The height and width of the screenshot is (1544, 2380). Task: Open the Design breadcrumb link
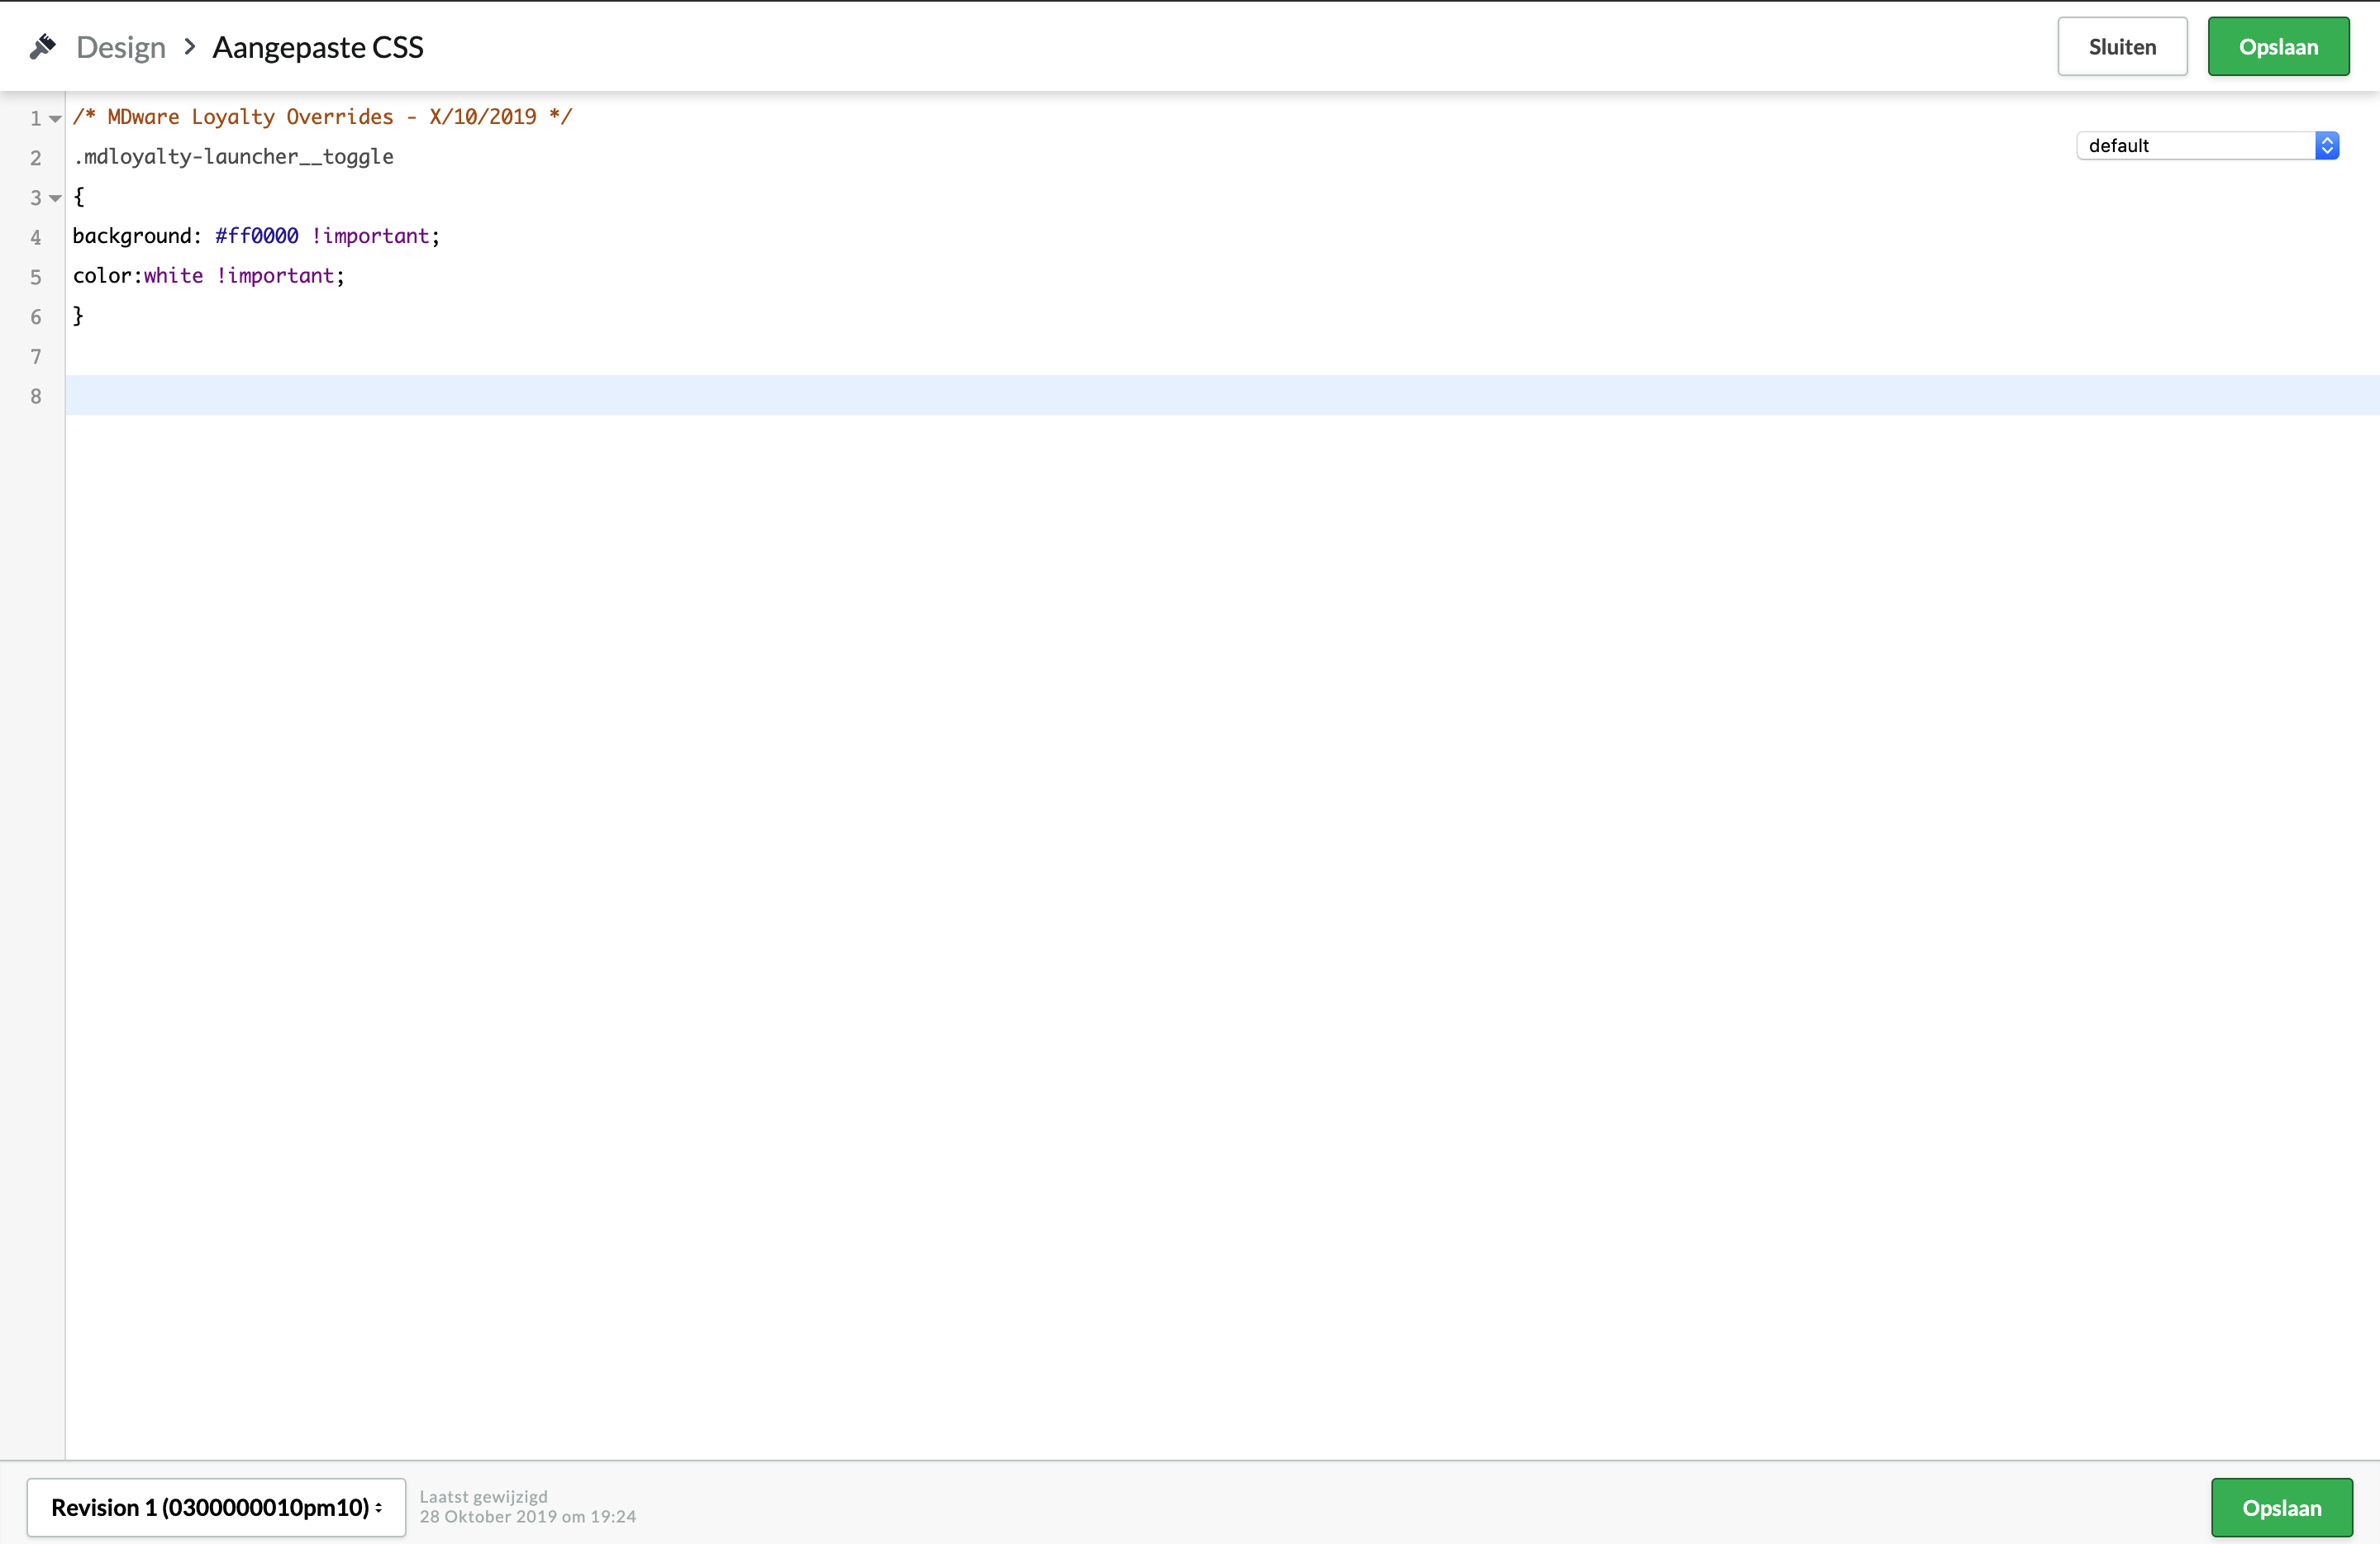tap(121, 47)
